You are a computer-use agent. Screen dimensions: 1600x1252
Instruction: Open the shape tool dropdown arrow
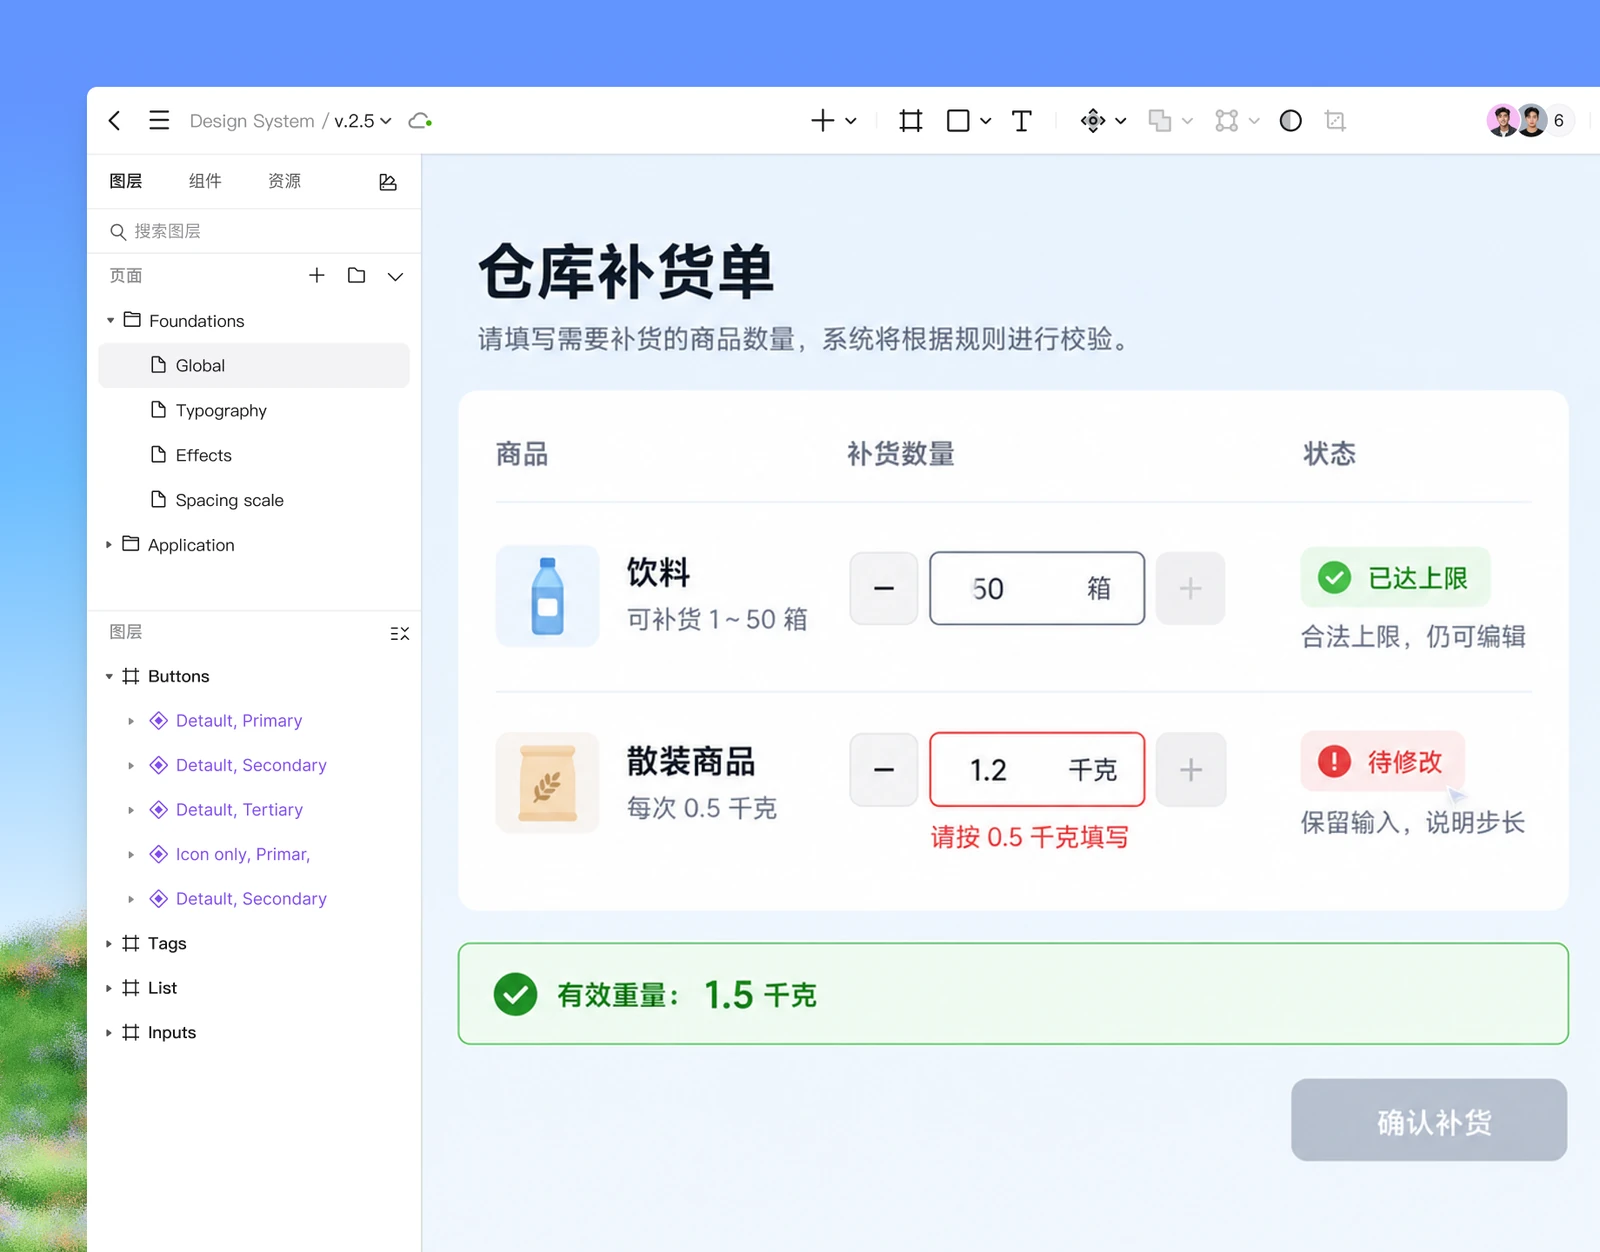(986, 121)
